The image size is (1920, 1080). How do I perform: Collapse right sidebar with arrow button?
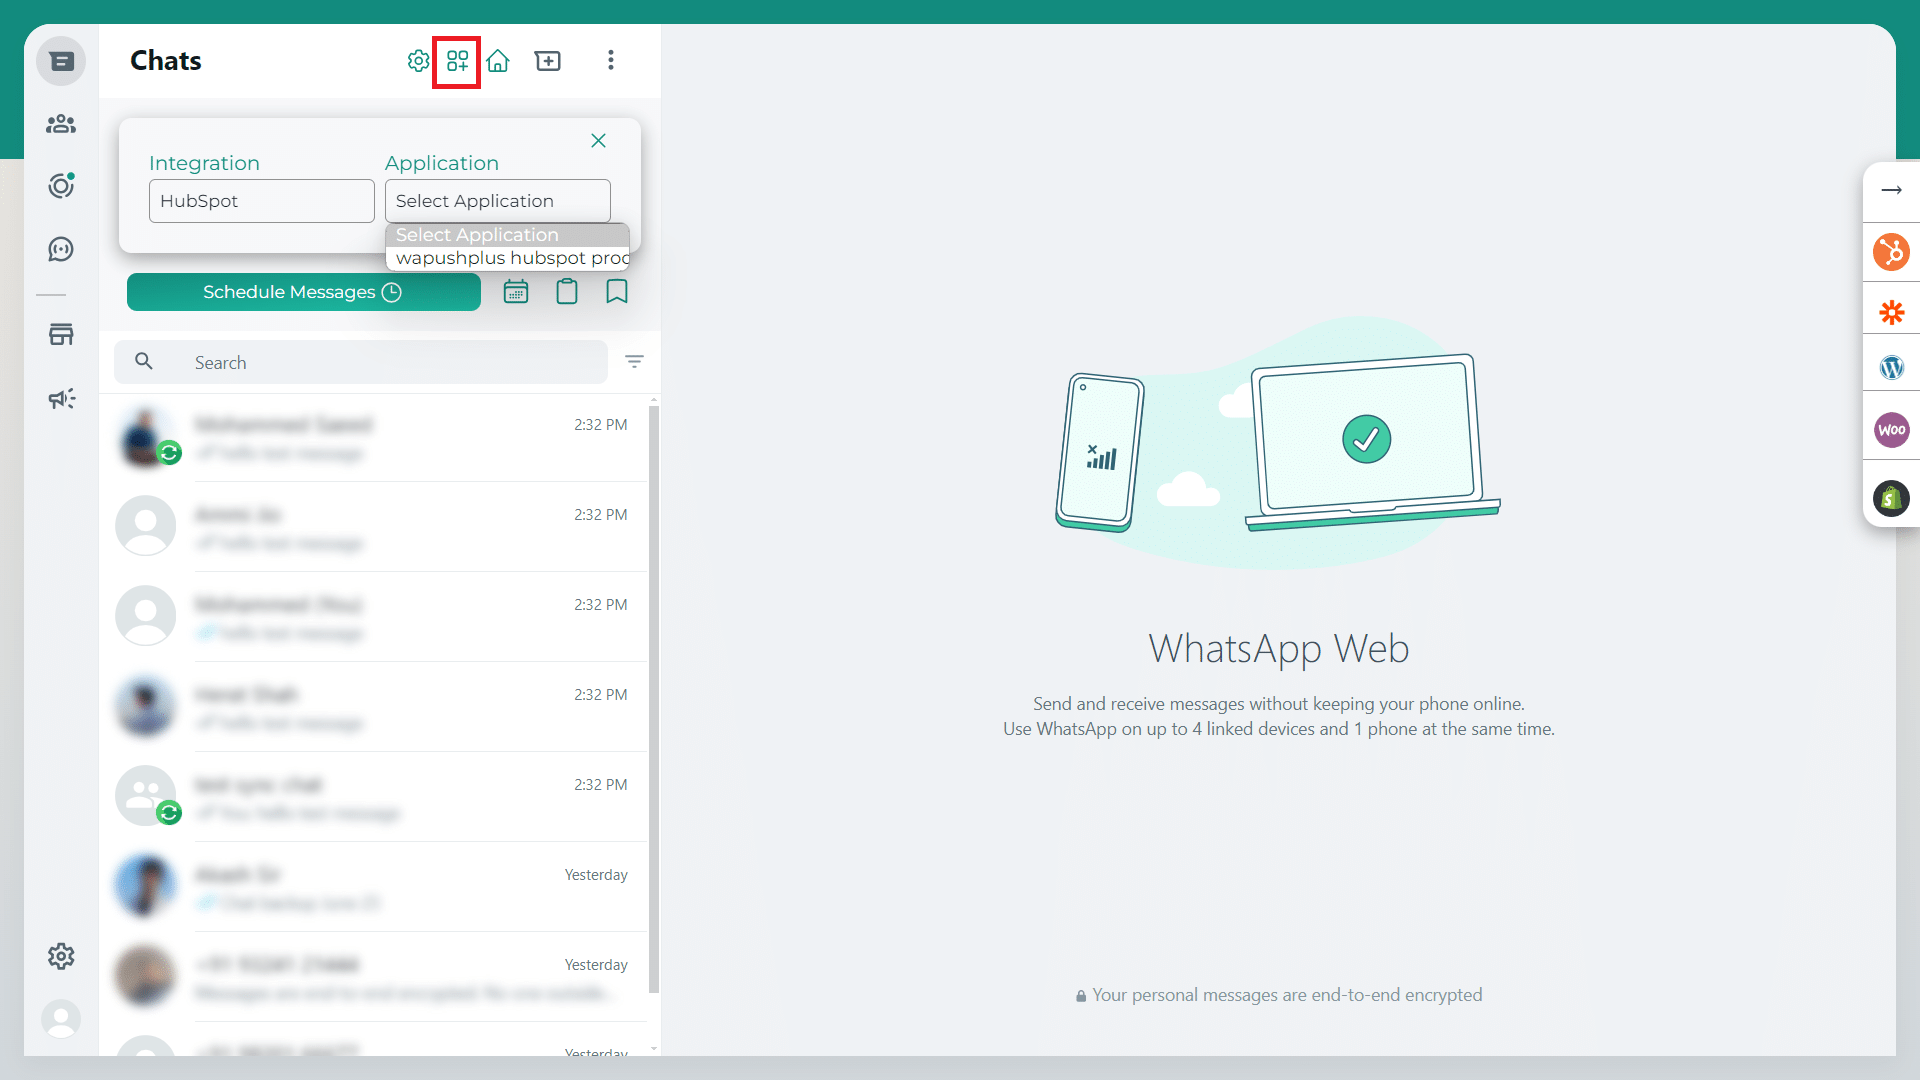pos(1891,190)
